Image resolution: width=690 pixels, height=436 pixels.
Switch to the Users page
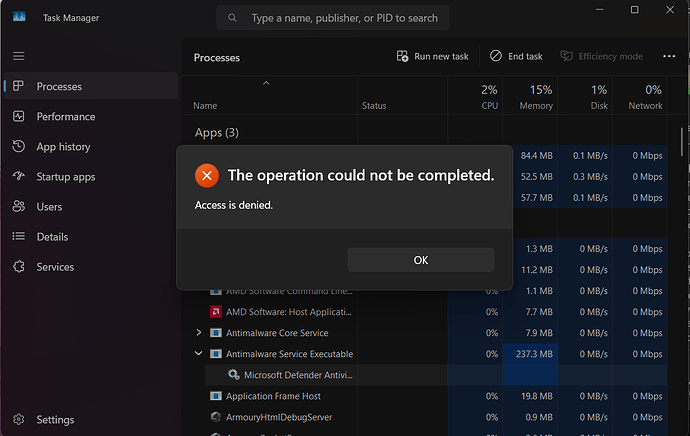(x=49, y=207)
